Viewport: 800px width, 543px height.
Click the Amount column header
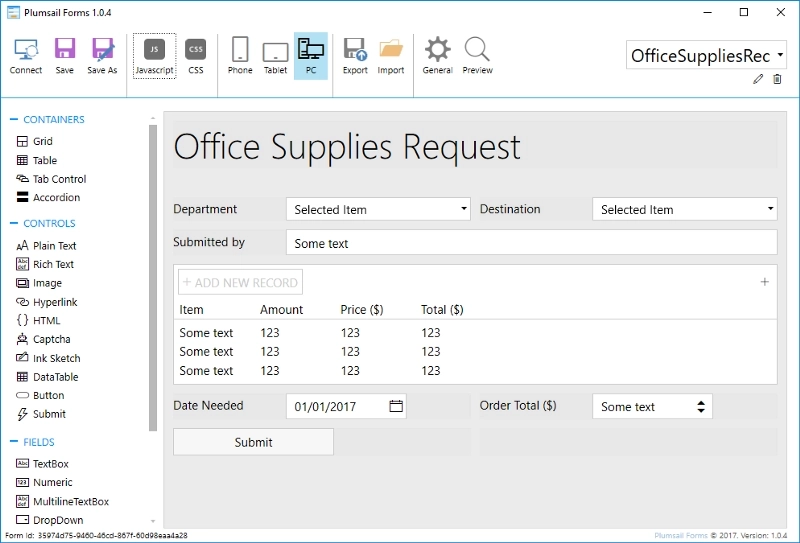[x=282, y=310]
